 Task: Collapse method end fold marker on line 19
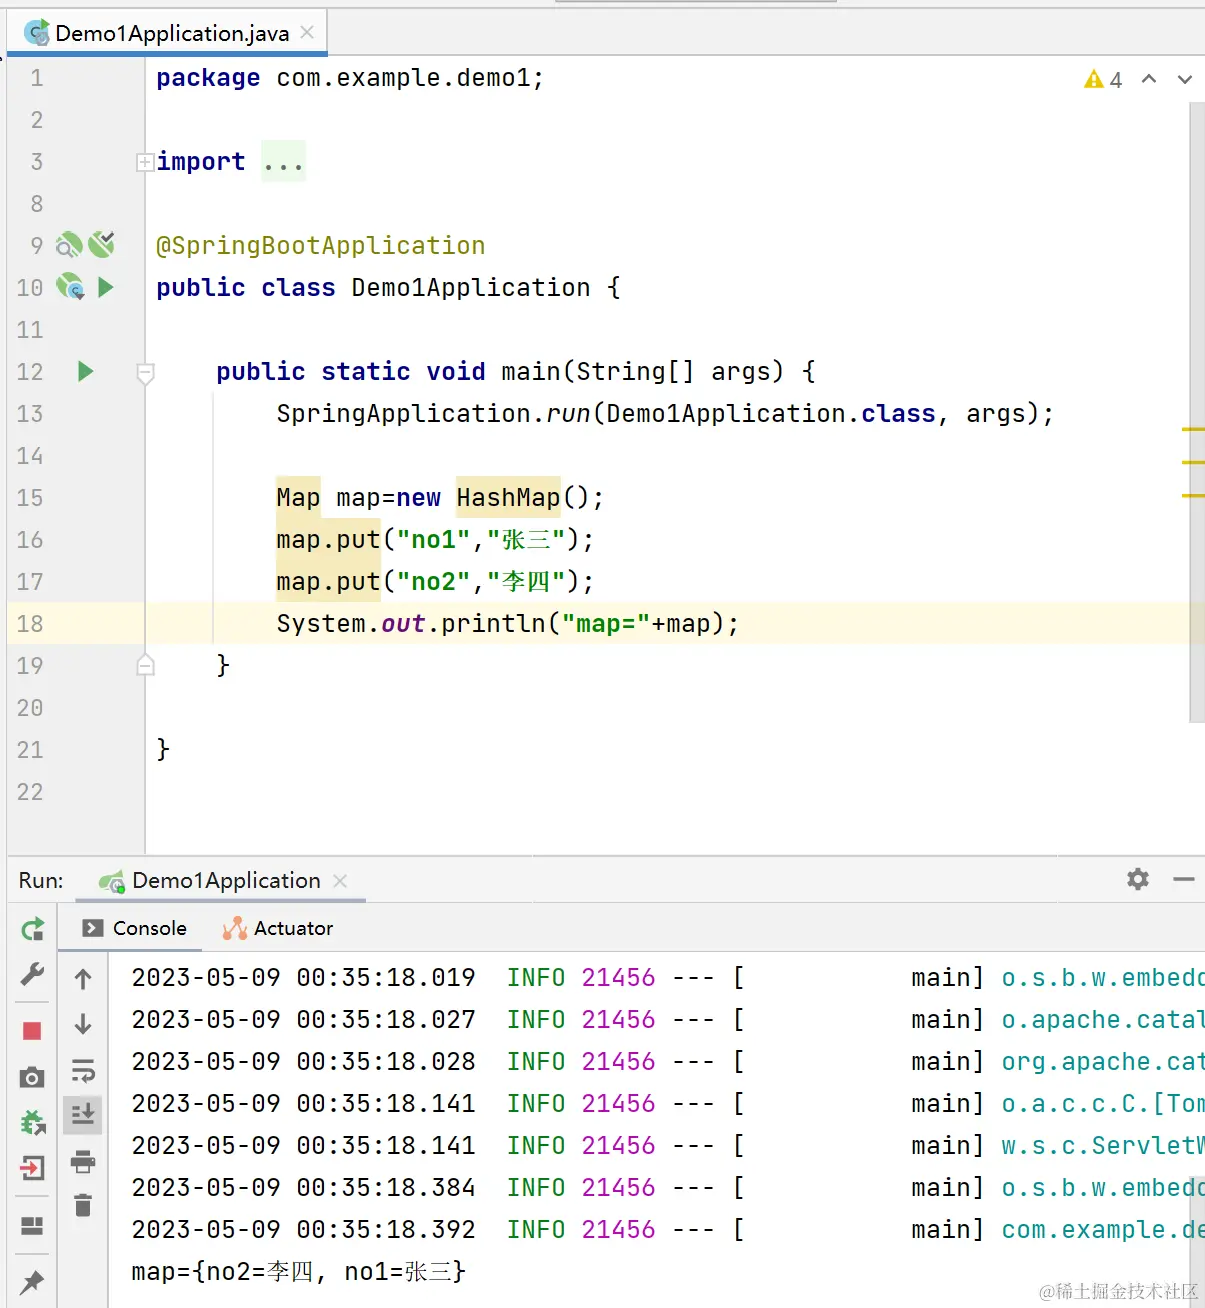(x=145, y=665)
